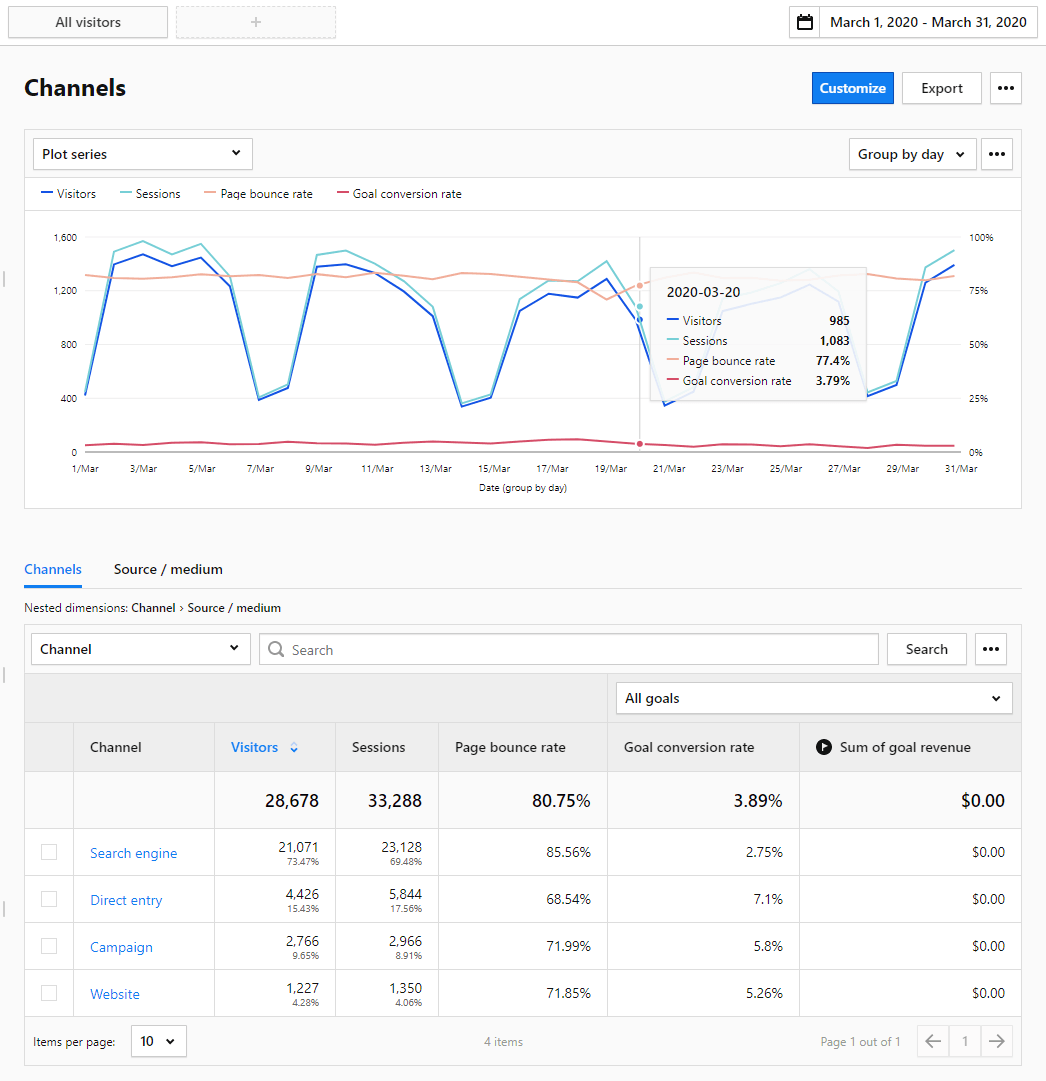Open the three-dot menu next to Export
1046x1081 pixels.
(1006, 88)
